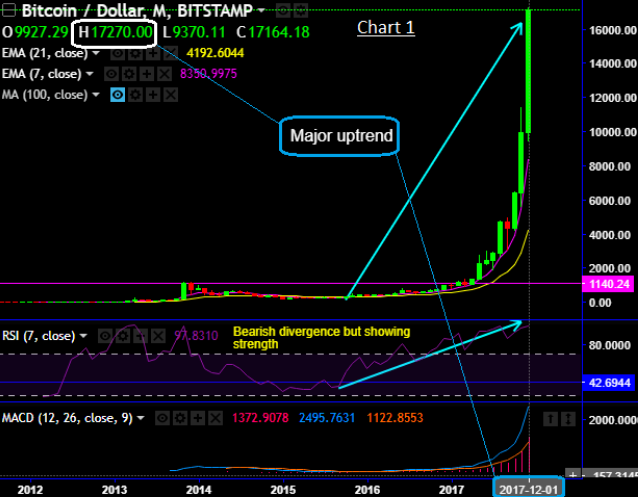This screenshot has width=638, height=497.
Task: Remove the RSI (7, close) indicator with X
Action: click(x=158, y=336)
